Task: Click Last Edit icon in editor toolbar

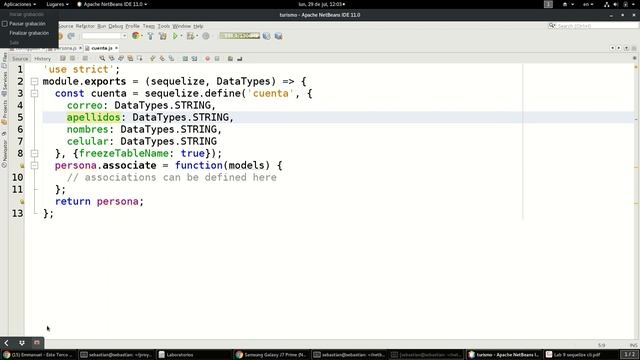Action: 63,59
